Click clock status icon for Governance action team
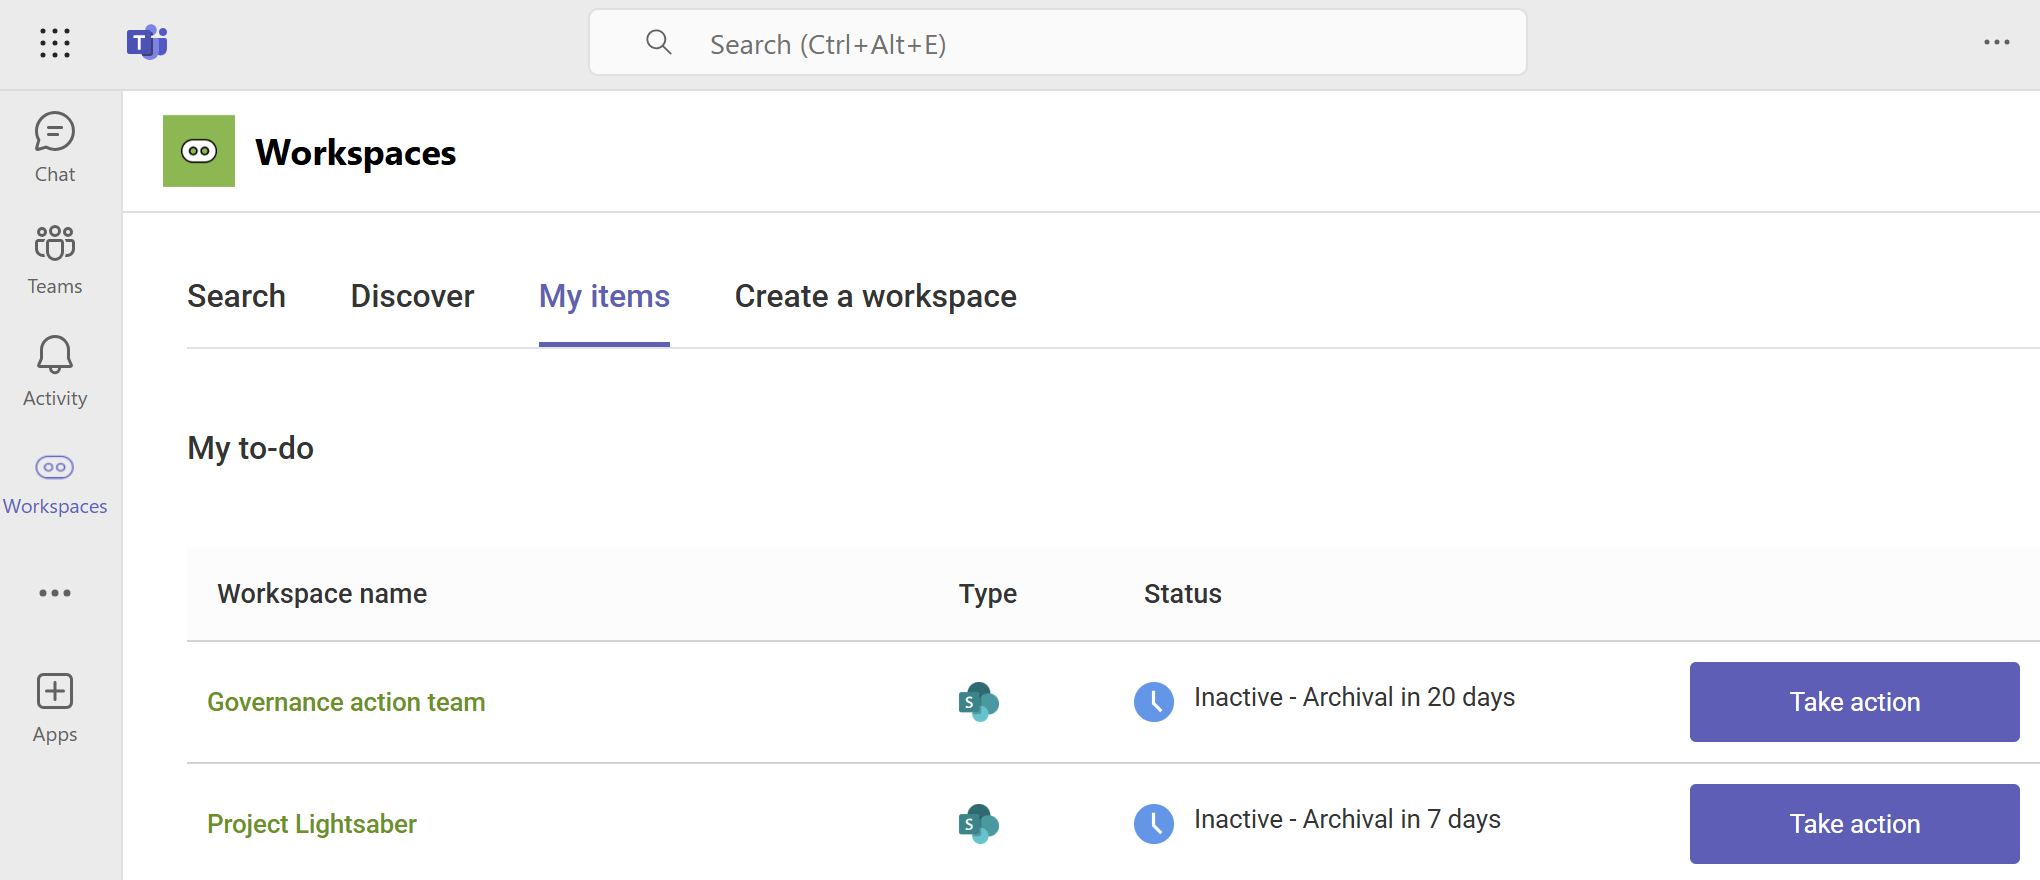The height and width of the screenshot is (880, 2040). (1154, 702)
